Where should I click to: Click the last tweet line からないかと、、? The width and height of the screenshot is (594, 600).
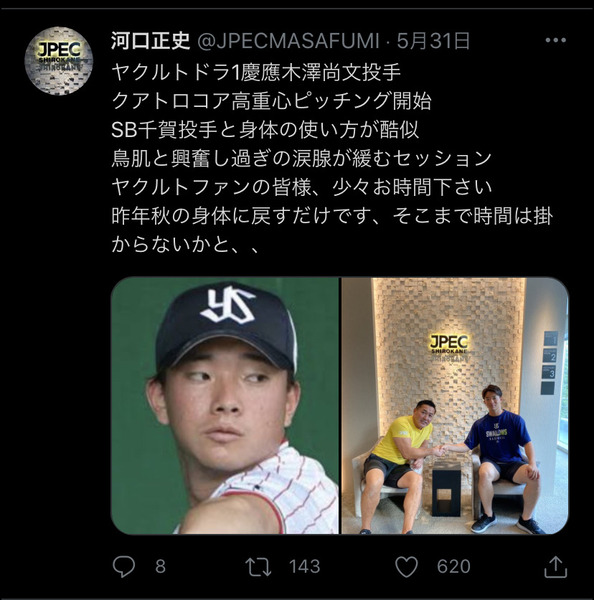click(x=186, y=245)
